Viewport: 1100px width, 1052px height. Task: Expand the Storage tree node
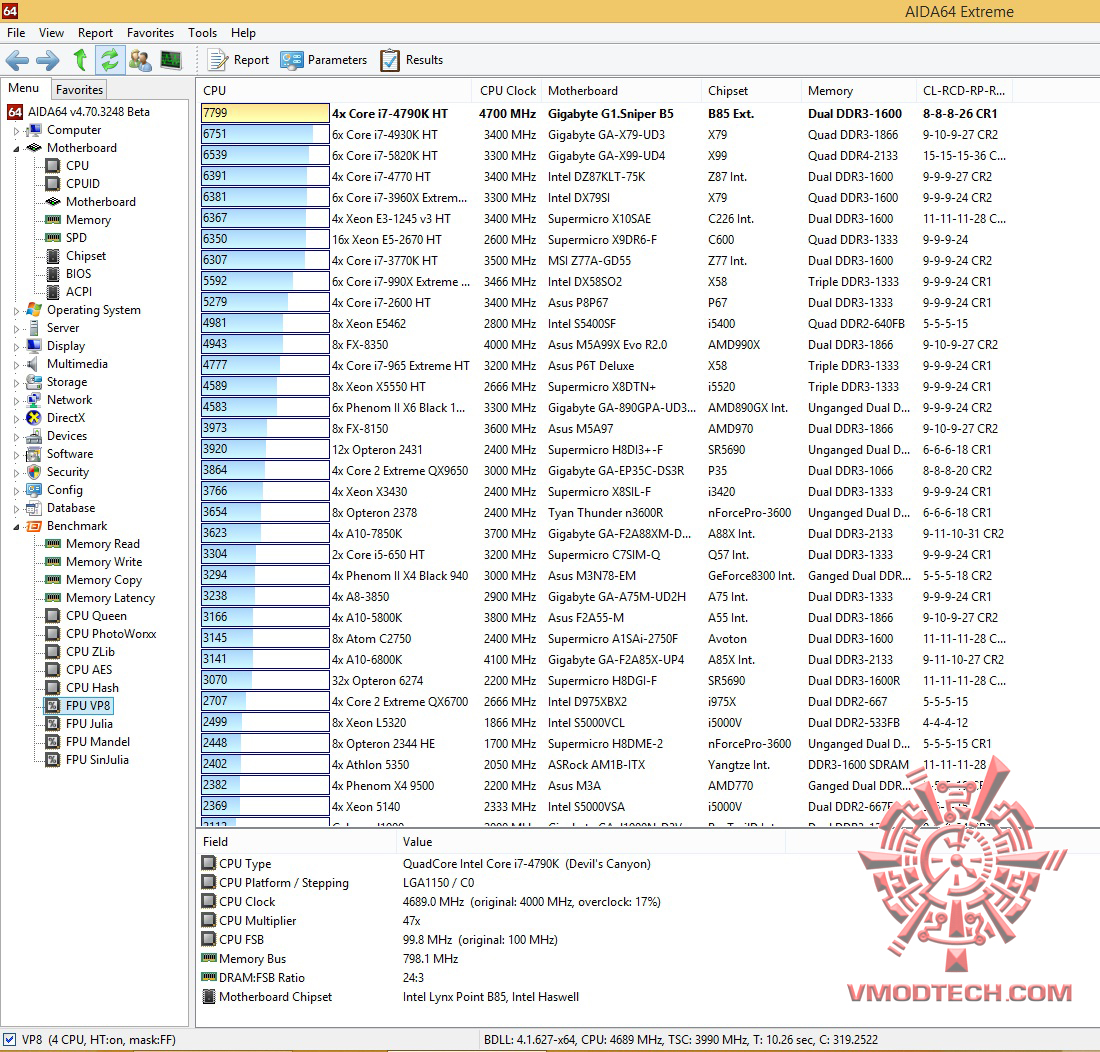16,383
